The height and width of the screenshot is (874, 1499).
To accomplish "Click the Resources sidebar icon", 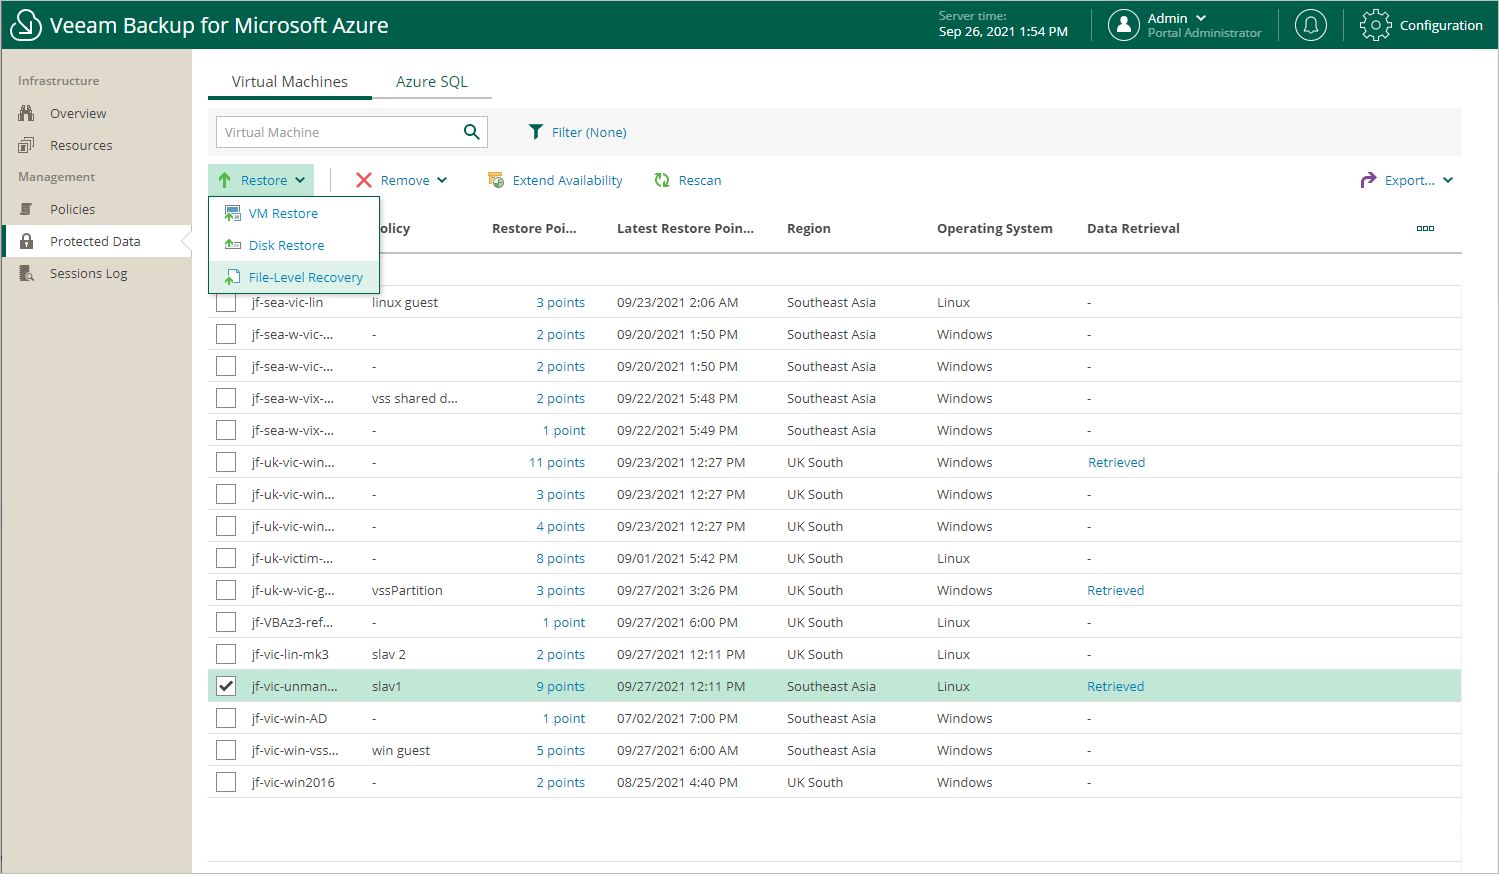I will pyautogui.click(x=27, y=145).
